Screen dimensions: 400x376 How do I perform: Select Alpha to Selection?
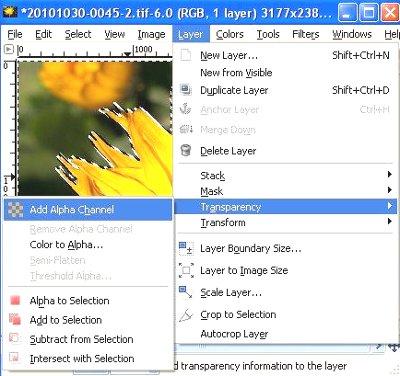[88, 300]
